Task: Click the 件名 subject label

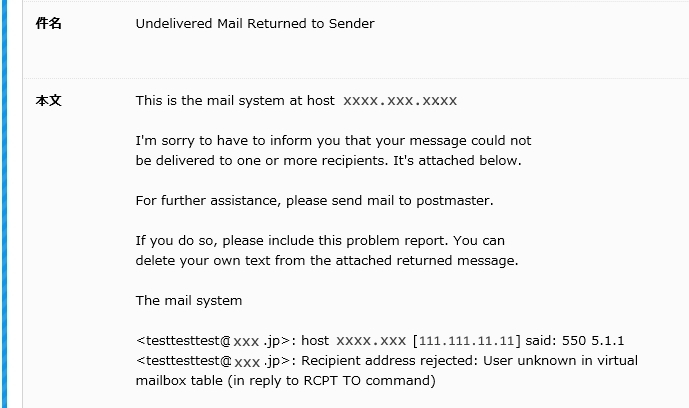Action: [x=48, y=23]
